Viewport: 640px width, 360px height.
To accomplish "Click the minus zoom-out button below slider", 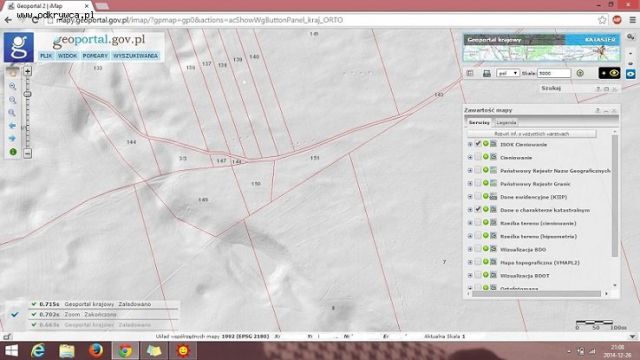I will (27, 153).
